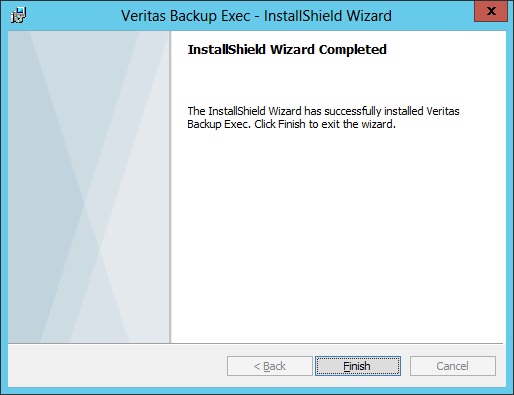This screenshot has width=514, height=395.
Task: Click the 'InstallShield Wizard Completed' heading
Action: pos(287,49)
